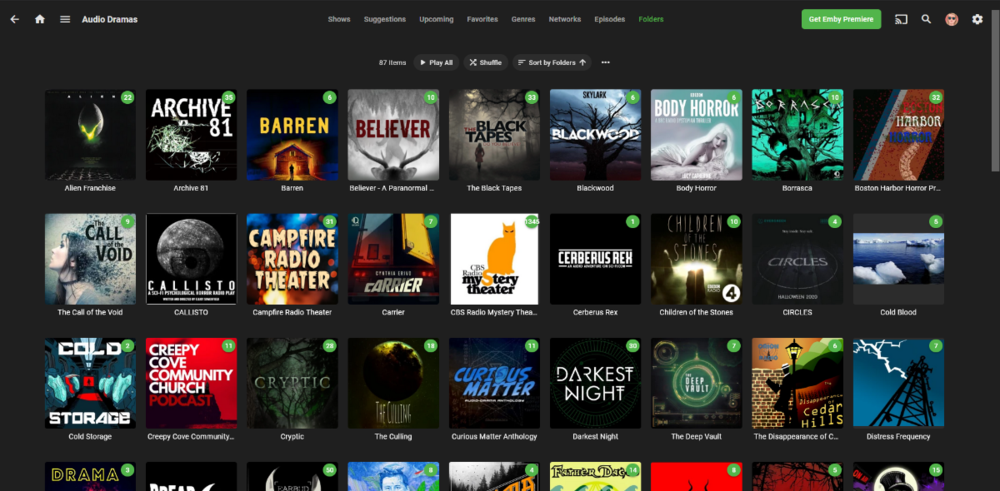The width and height of the screenshot is (1000, 491).
Task: Open the Cryptic cover thumbnail
Action: point(292,383)
